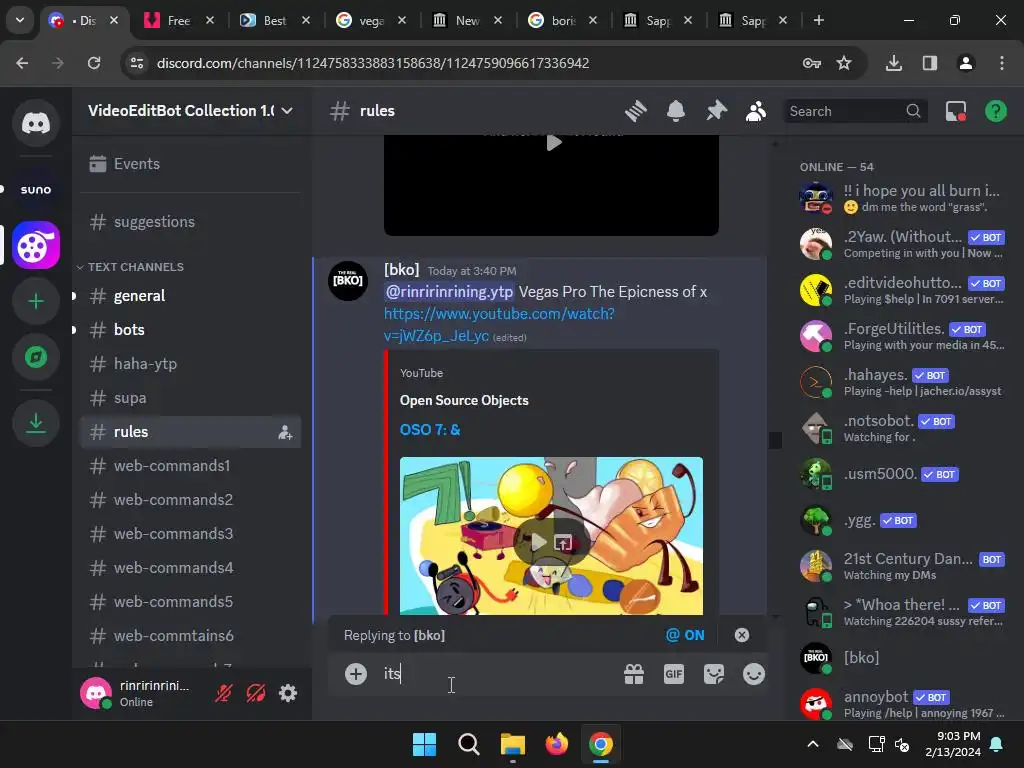Open Explore Discoverable Servers compass icon

click(36, 357)
